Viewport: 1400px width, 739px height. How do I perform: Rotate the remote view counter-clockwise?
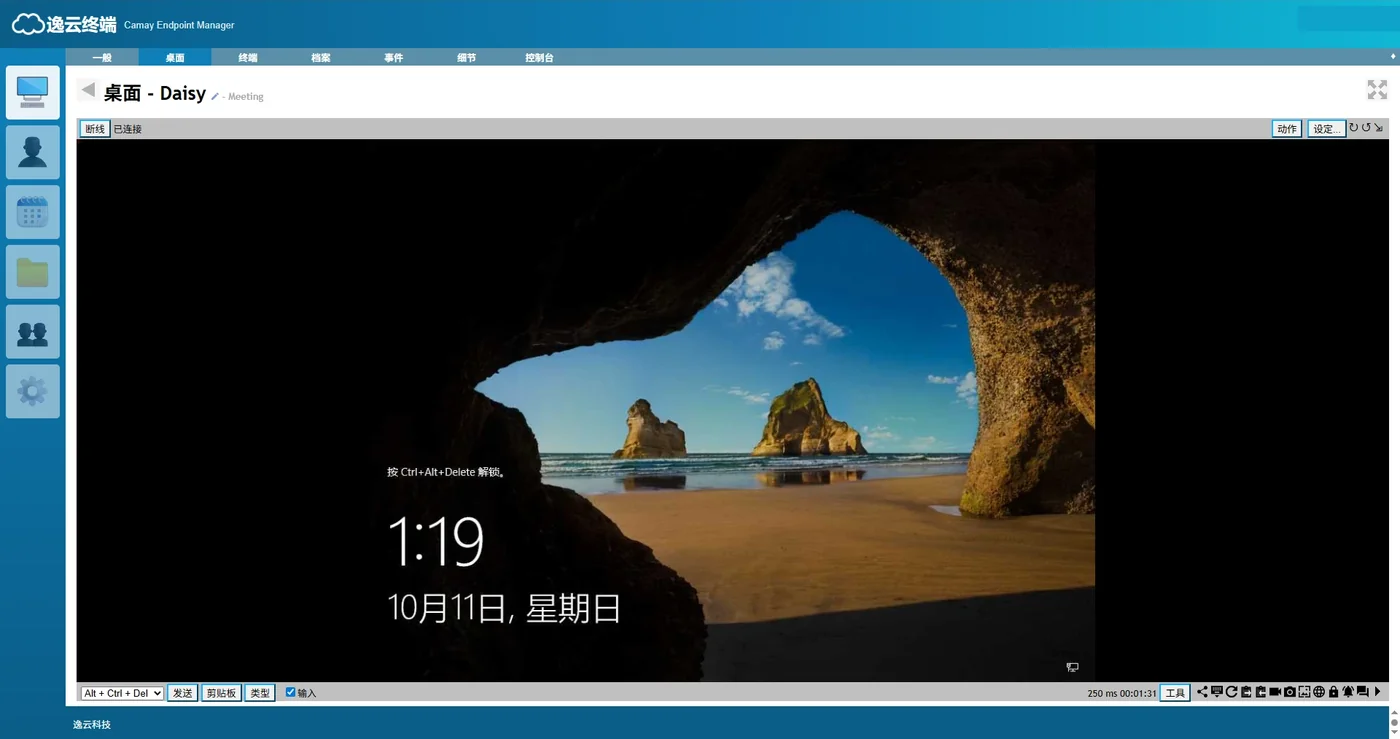[x=1366, y=128]
